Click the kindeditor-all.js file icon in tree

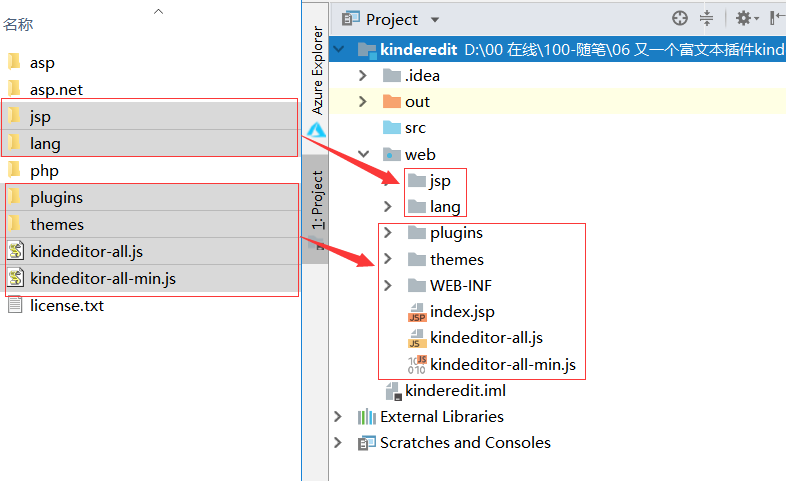pyautogui.click(x=417, y=338)
